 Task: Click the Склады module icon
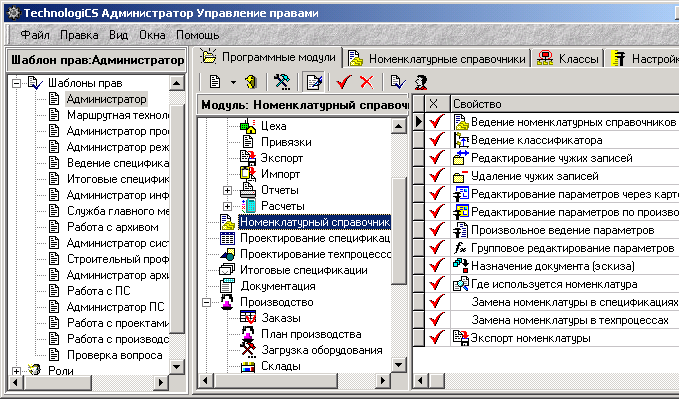click(248, 366)
